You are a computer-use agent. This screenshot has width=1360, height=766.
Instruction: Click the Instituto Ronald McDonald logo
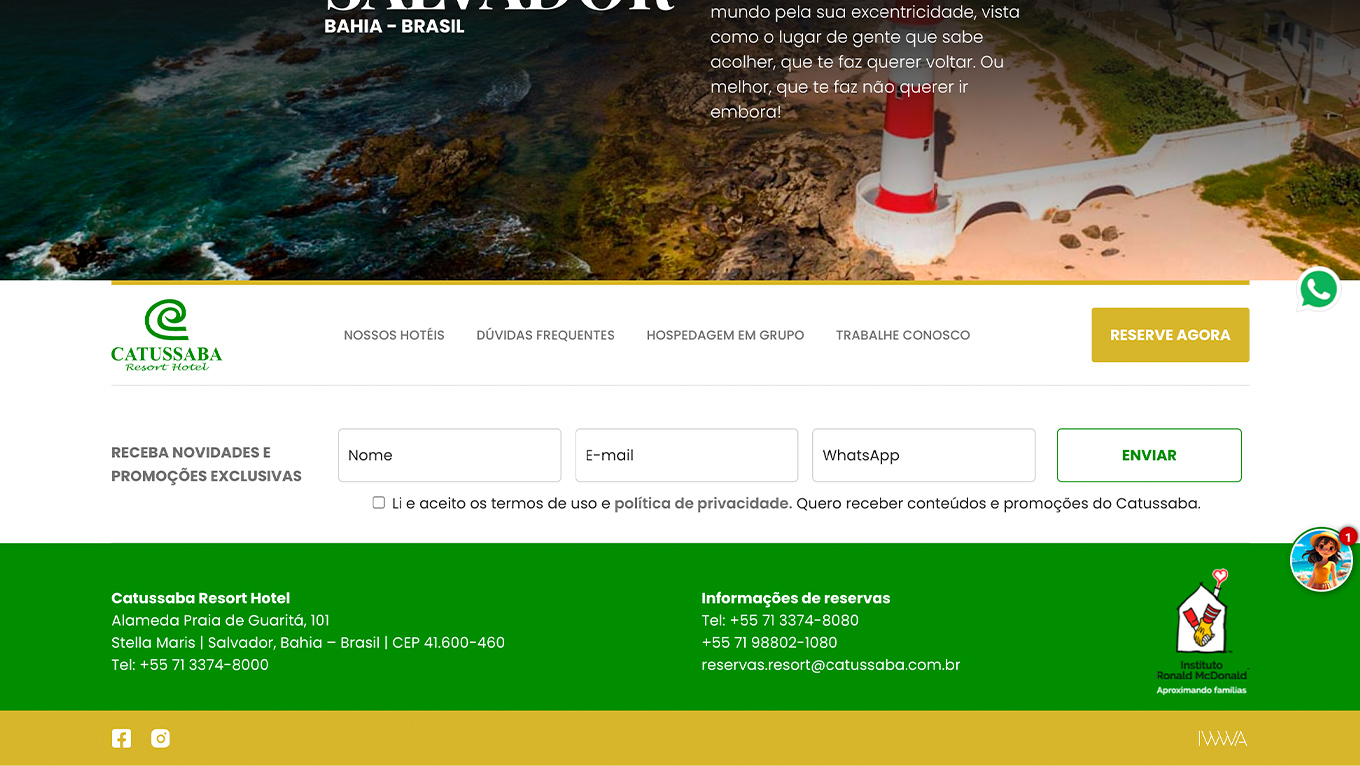(1202, 631)
